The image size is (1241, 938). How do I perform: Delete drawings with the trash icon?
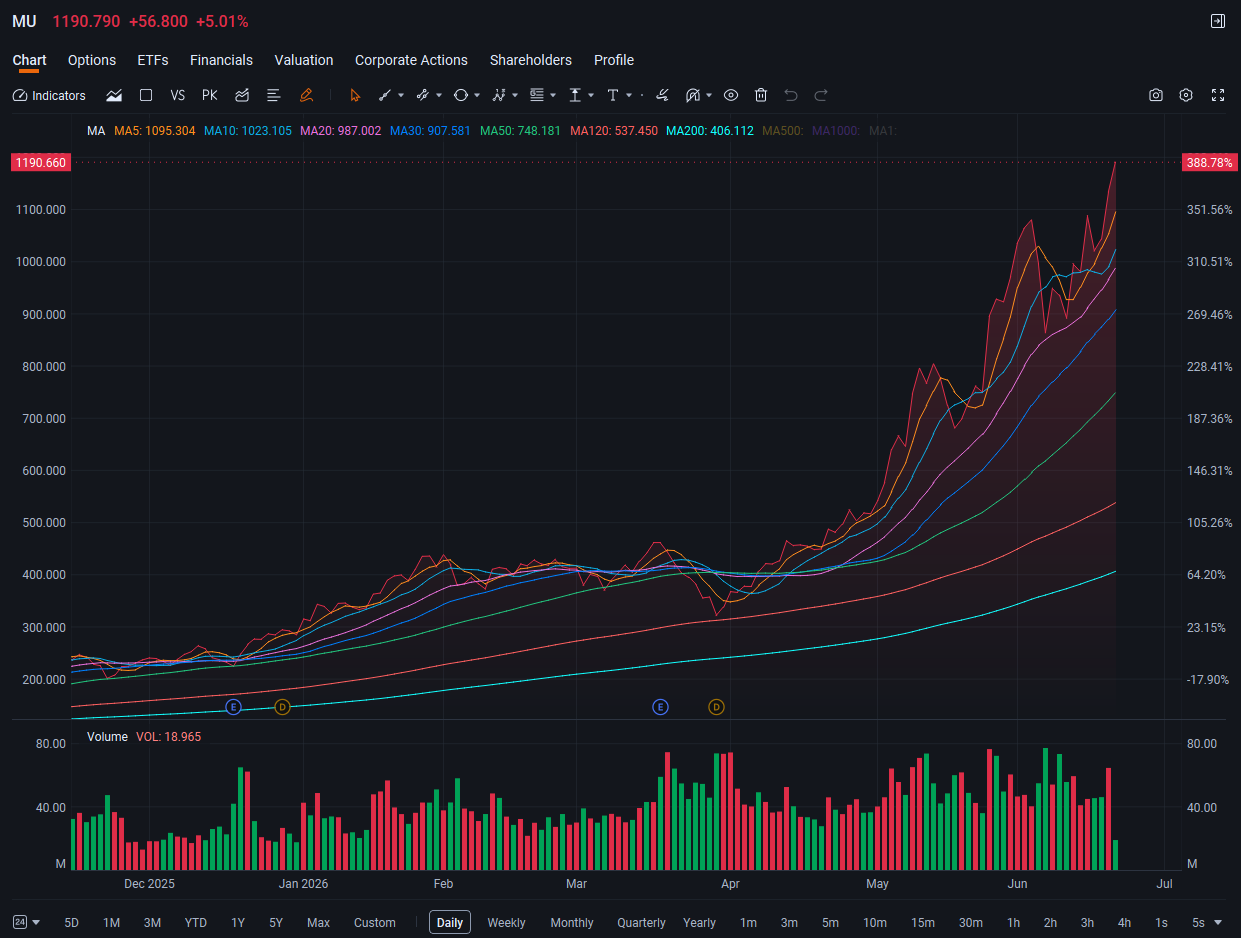(x=761, y=95)
